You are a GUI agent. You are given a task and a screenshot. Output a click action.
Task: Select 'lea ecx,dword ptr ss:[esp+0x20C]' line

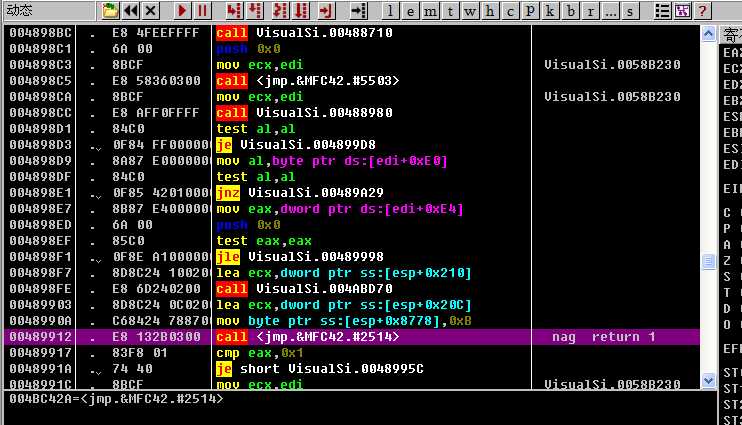[344, 305]
